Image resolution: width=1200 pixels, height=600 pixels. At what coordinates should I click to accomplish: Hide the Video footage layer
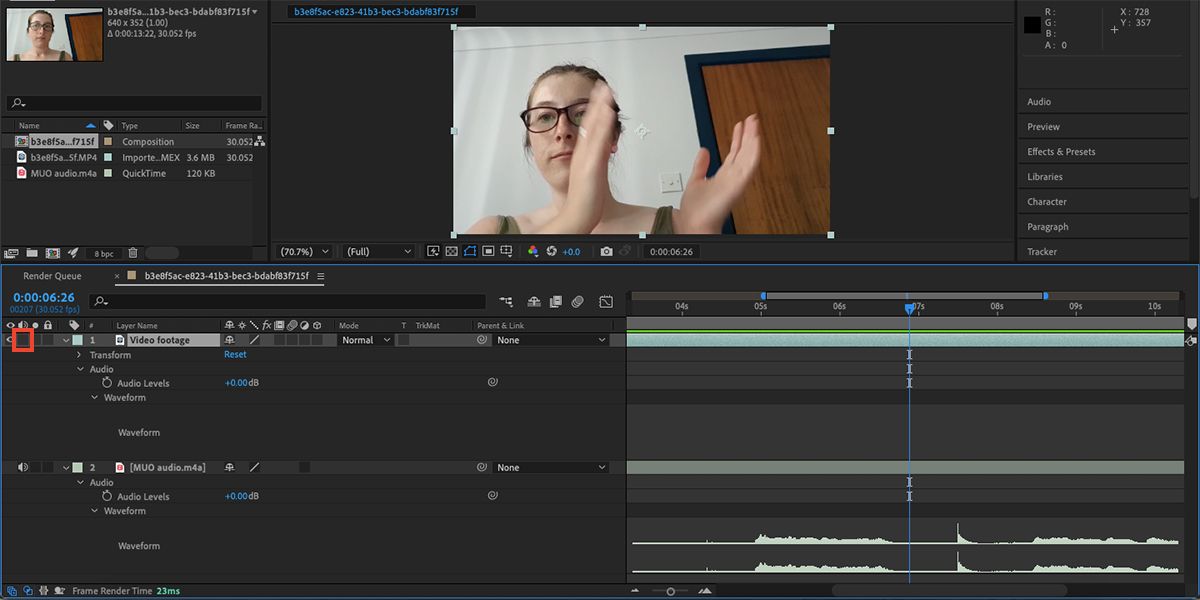tap(10, 339)
